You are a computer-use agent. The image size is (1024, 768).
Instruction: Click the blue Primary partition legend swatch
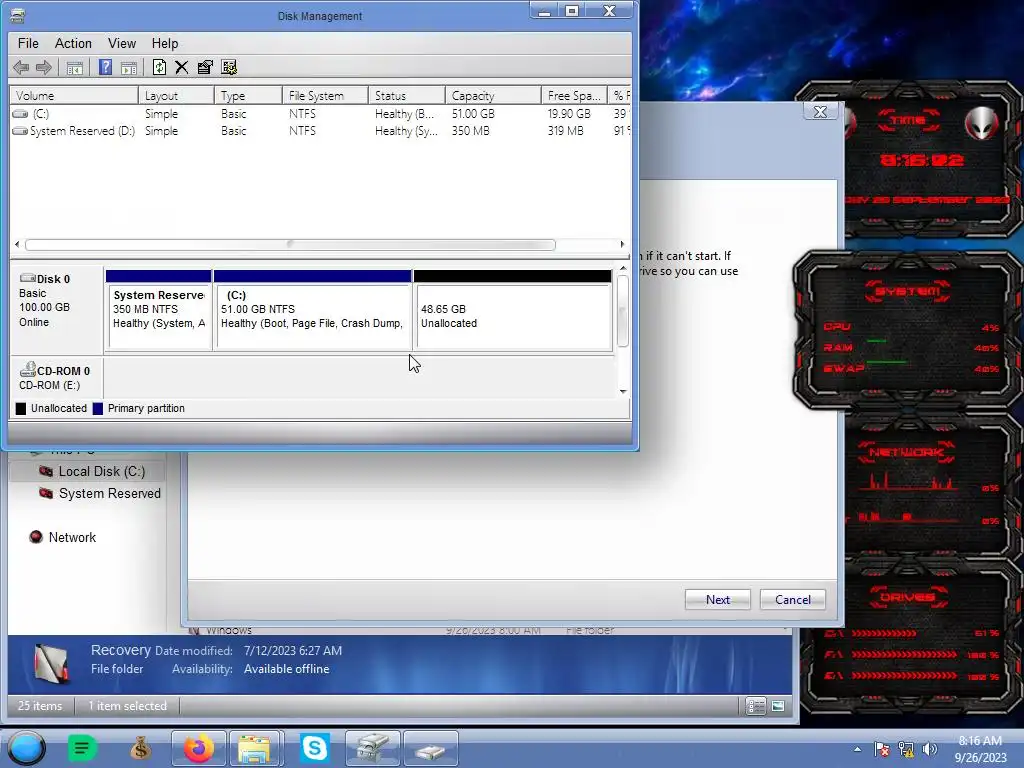pos(98,409)
